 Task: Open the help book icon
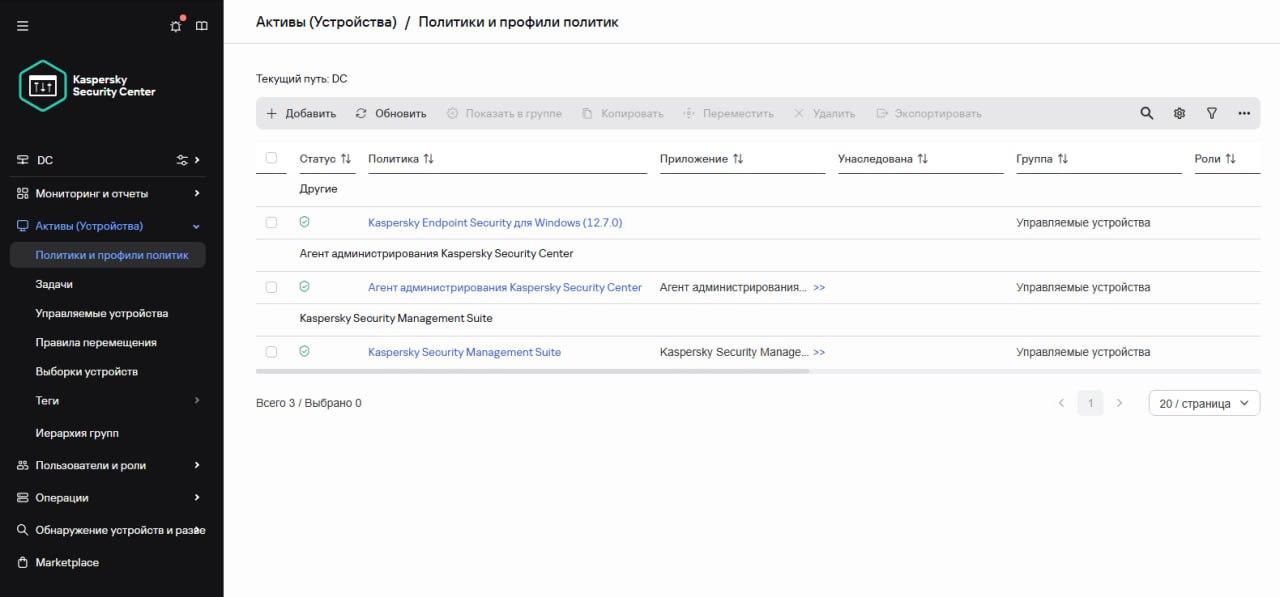pos(202,26)
